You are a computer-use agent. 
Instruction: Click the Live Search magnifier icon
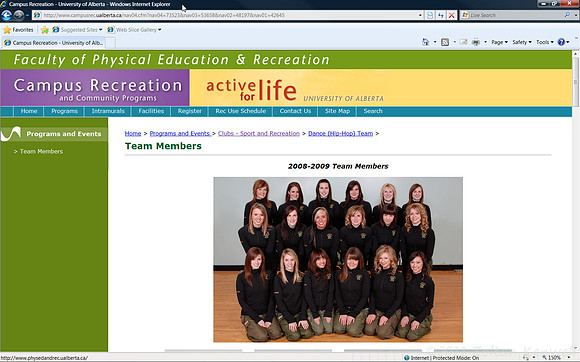pos(567,15)
